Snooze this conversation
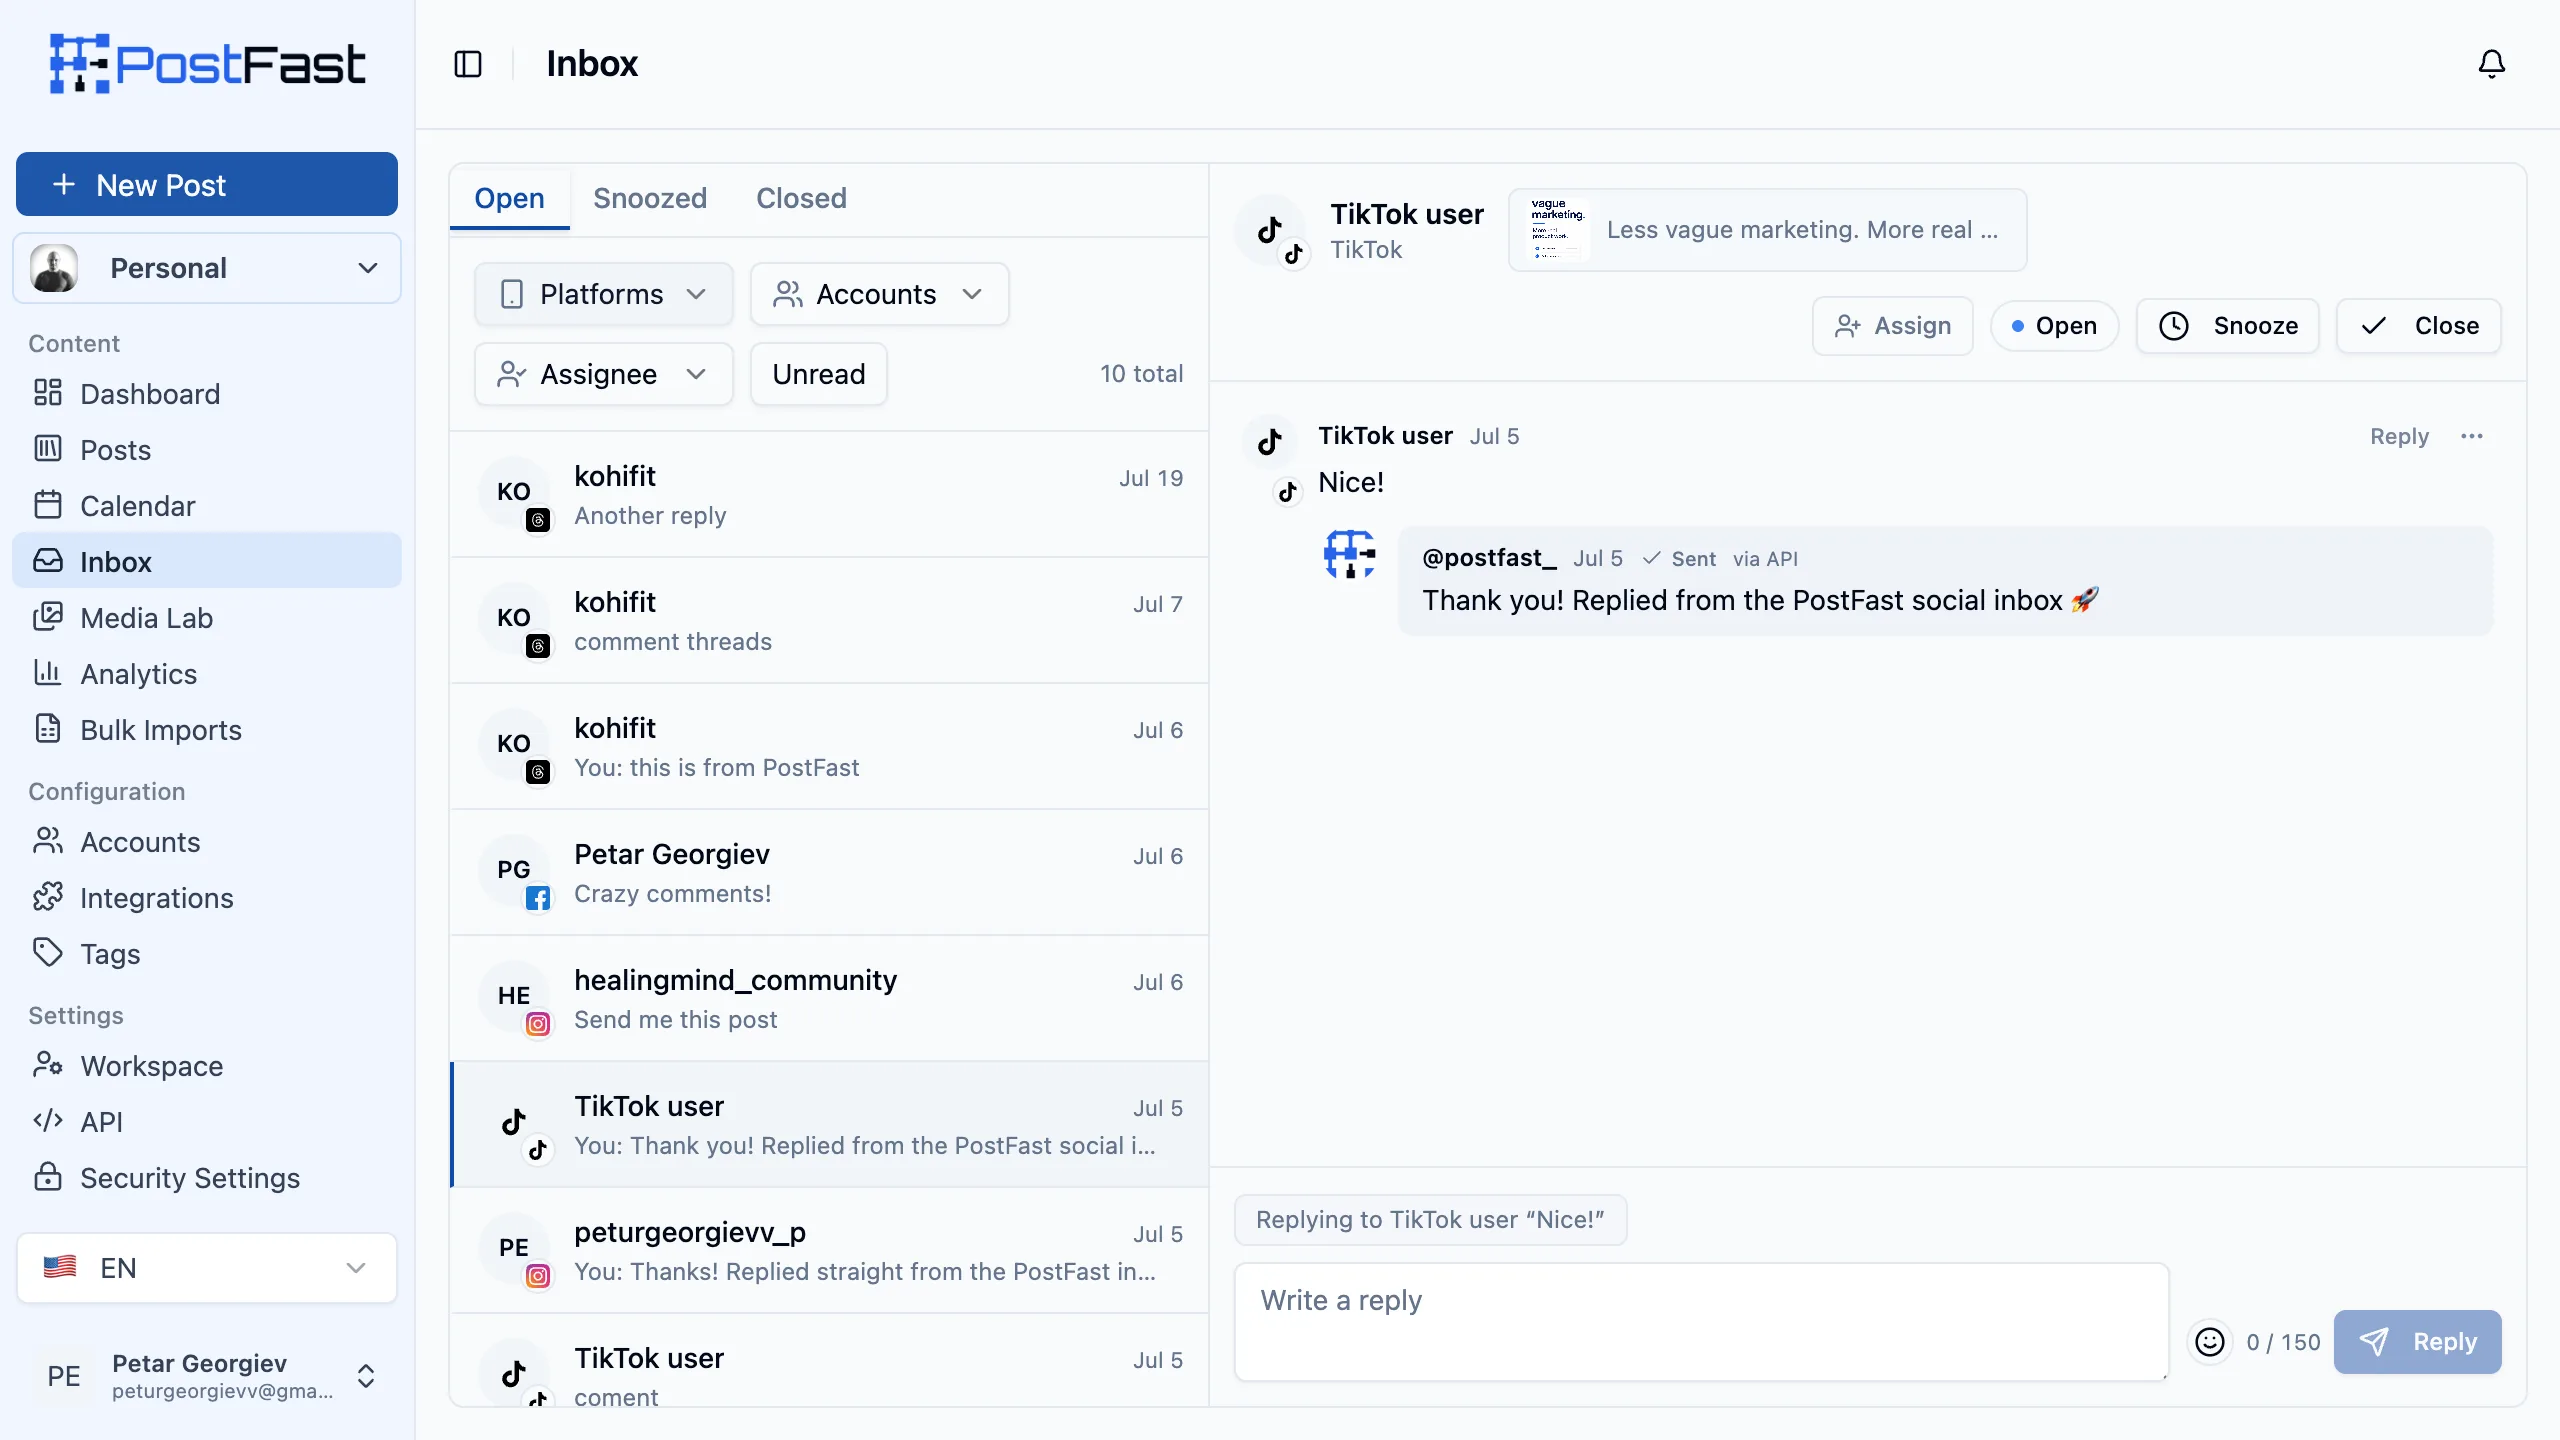Screen dimensions: 2560x1440 [2227, 326]
